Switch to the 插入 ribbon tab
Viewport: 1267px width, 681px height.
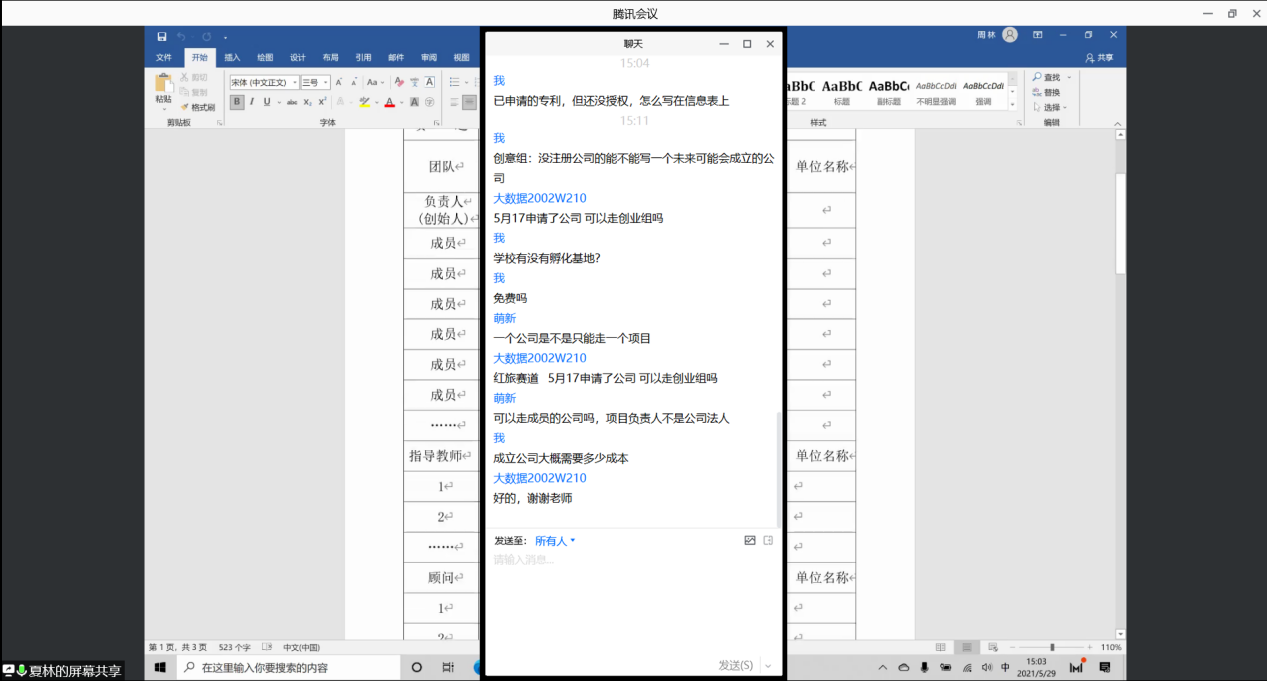pyautogui.click(x=231, y=57)
